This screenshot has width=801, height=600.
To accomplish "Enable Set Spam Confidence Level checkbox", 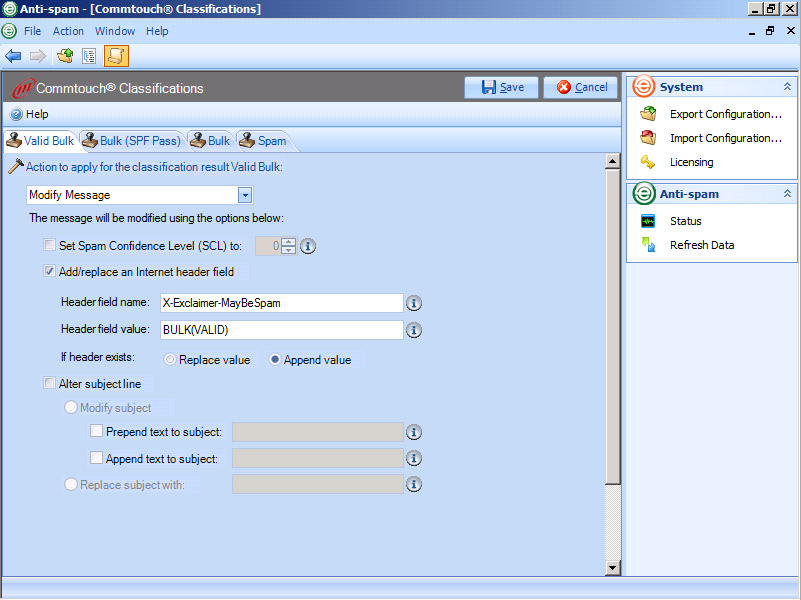I will coord(49,245).
